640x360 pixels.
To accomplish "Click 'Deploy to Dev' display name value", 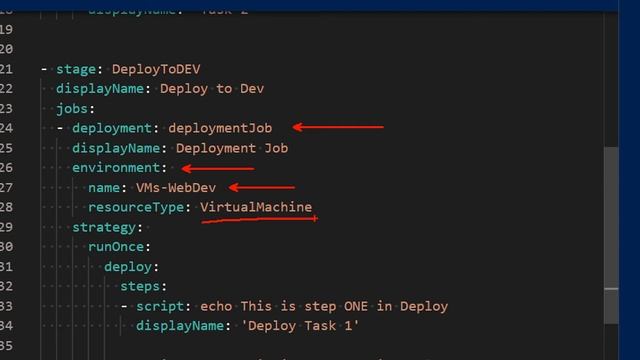I will [212, 89].
